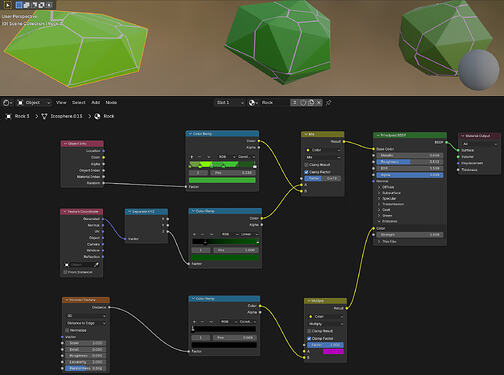Open the Node menu in node editor

(111, 103)
